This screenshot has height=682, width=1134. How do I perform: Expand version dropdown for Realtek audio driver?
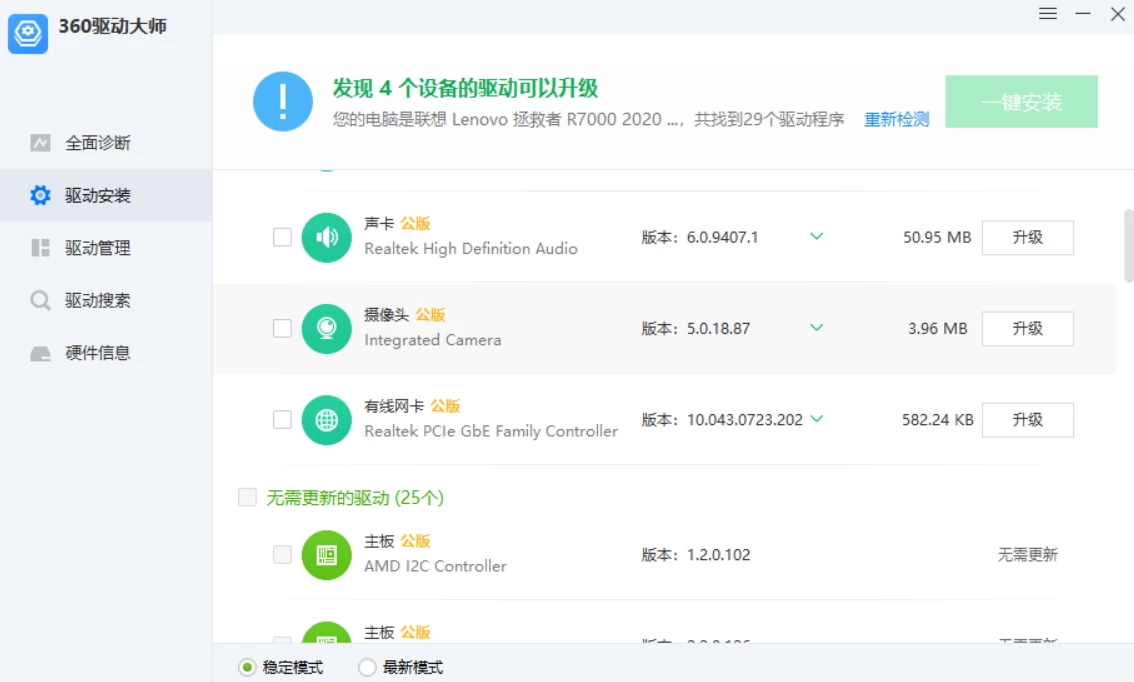[816, 237]
